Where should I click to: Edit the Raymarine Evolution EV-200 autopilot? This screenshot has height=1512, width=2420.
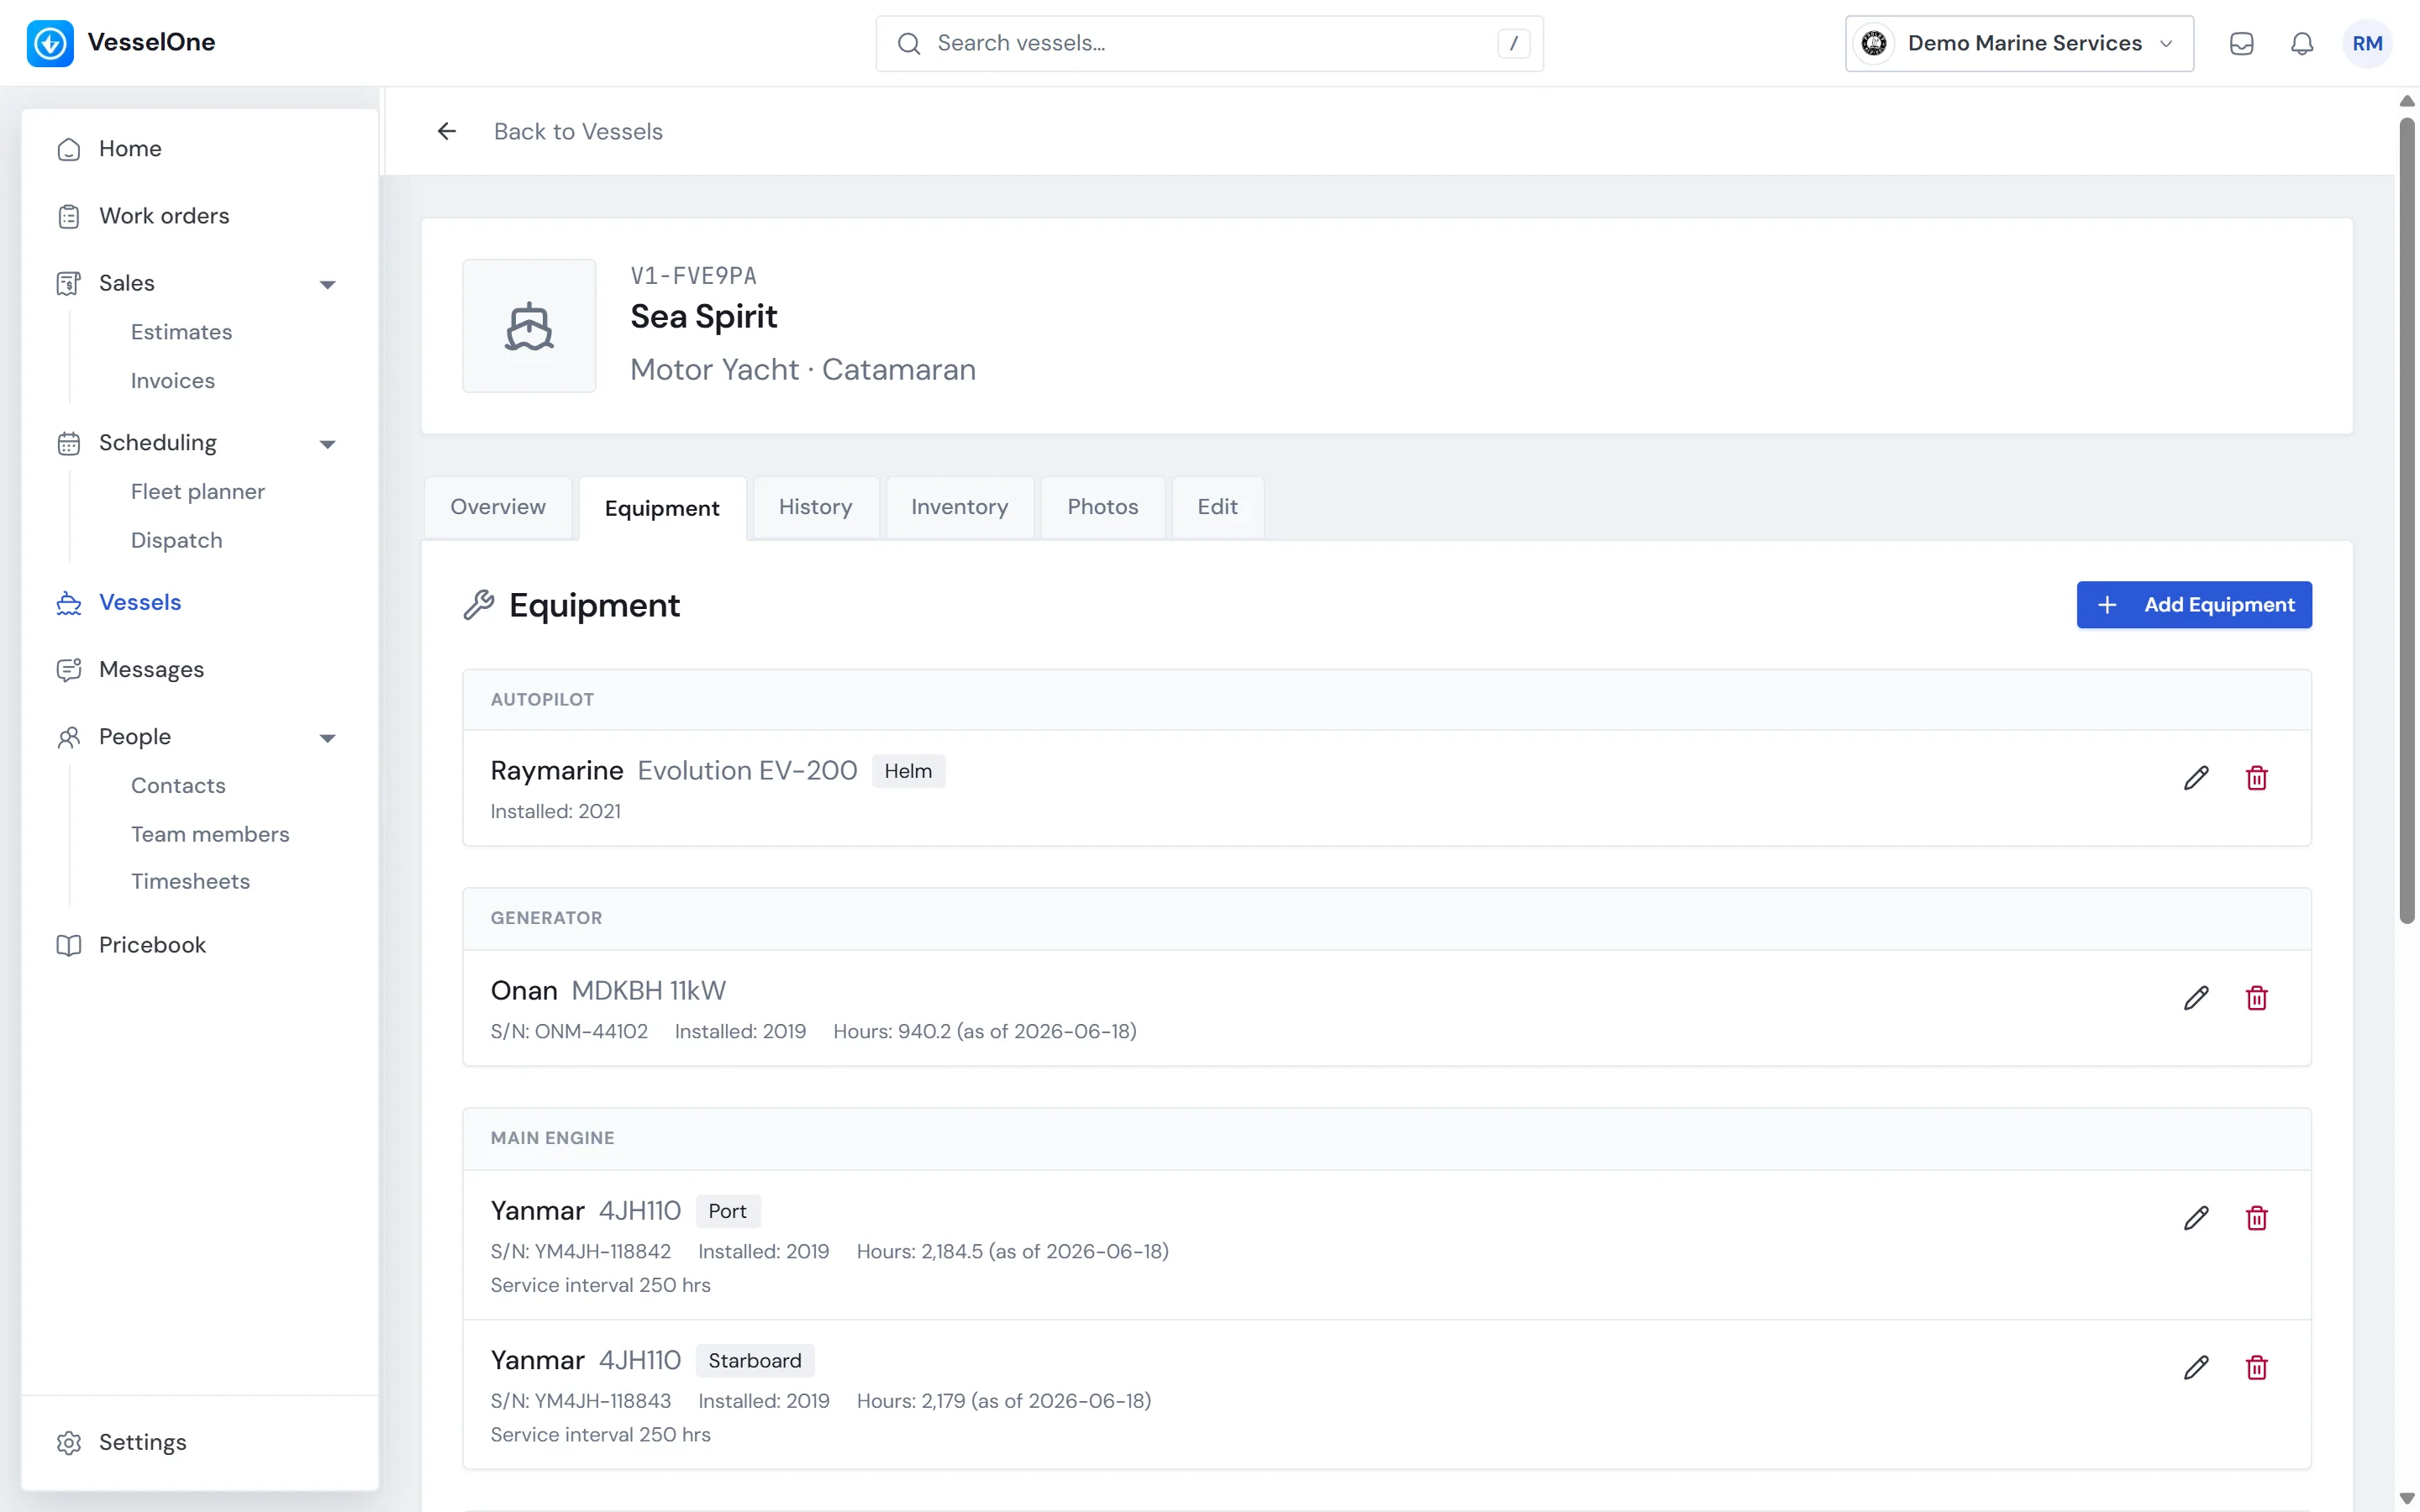[2196, 778]
